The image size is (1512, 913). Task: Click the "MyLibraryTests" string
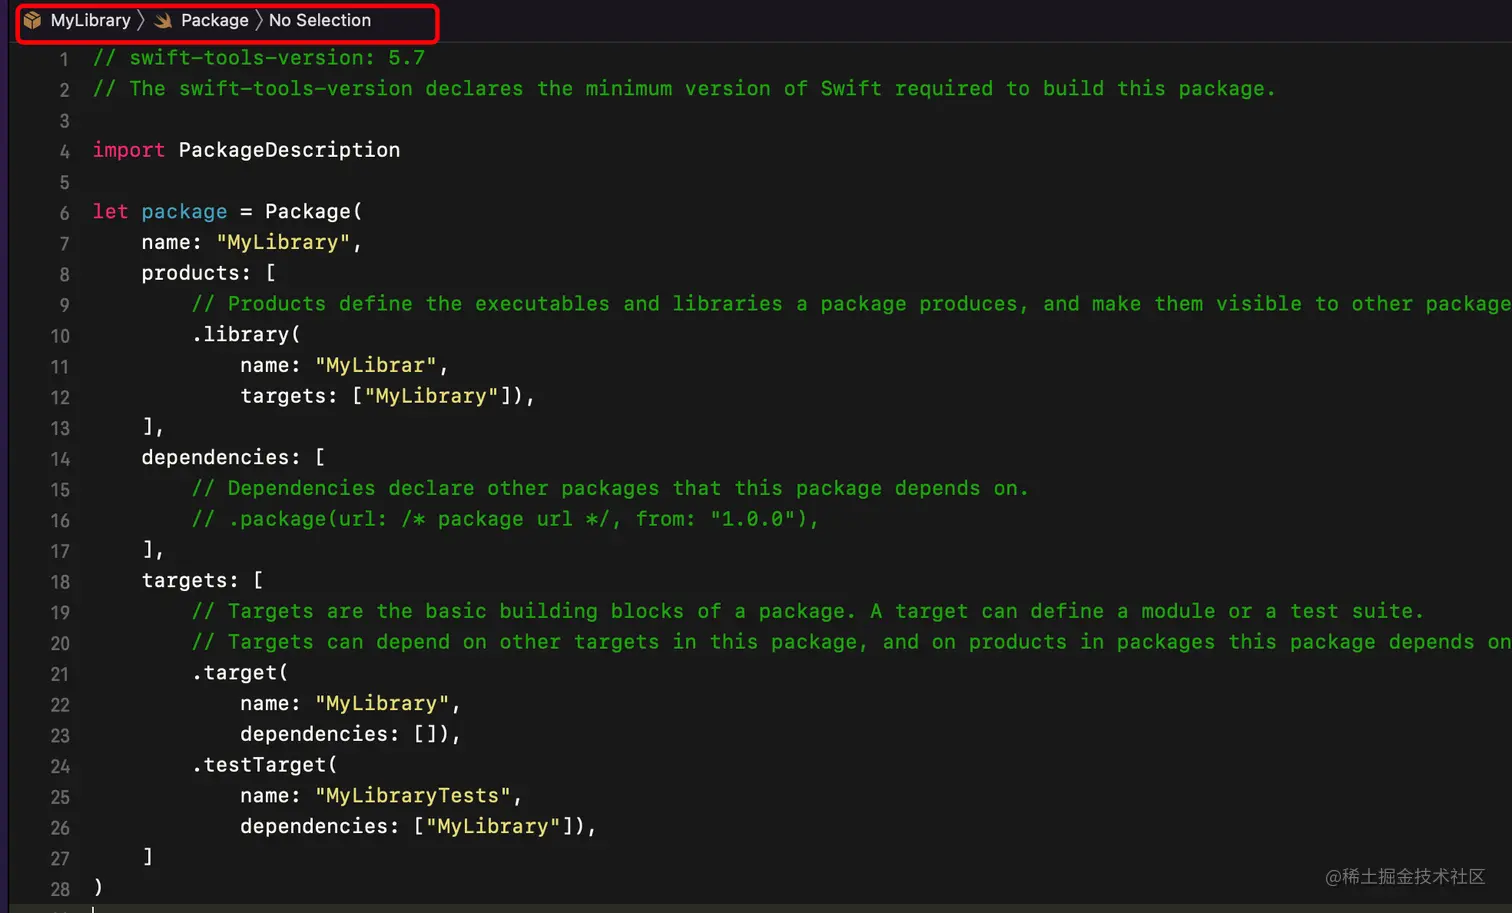413,796
